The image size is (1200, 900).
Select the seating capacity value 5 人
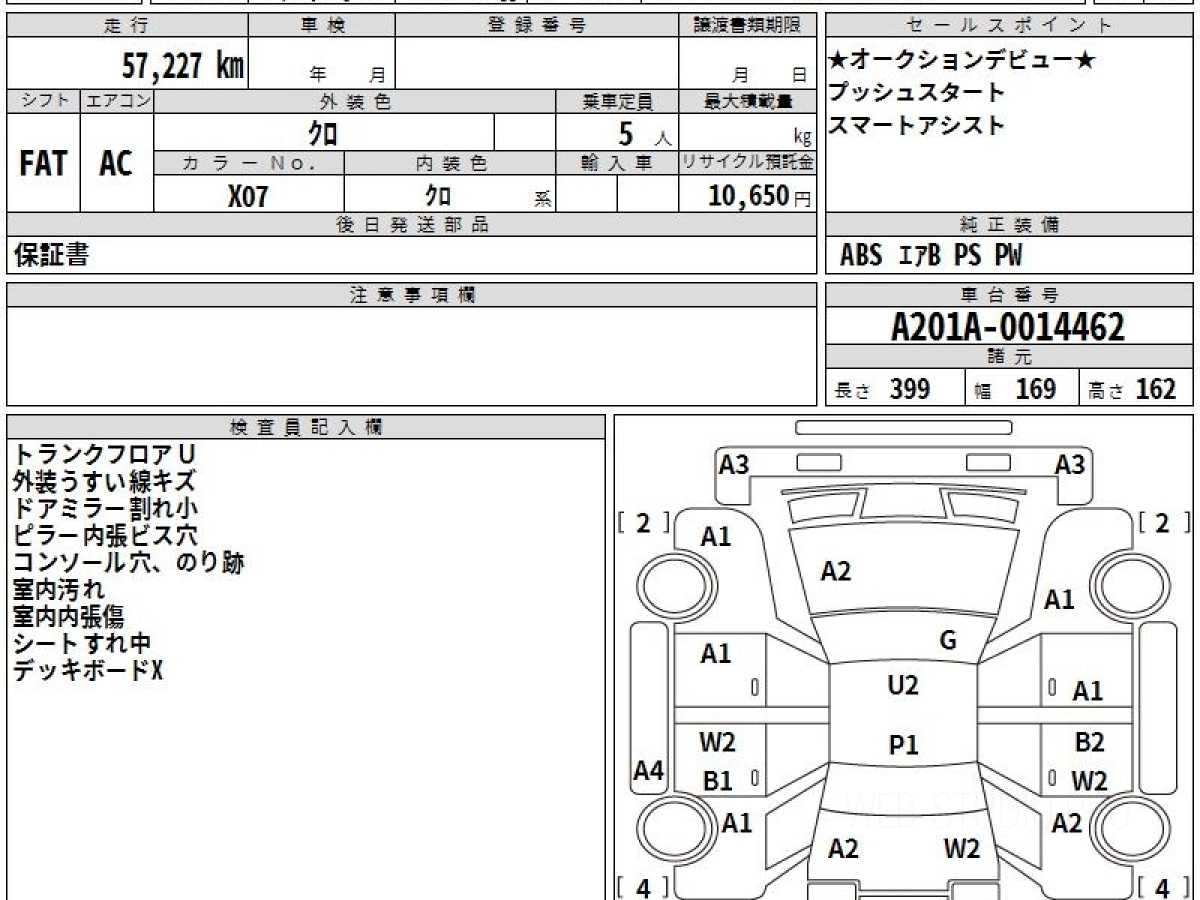pyautogui.click(x=646, y=134)
